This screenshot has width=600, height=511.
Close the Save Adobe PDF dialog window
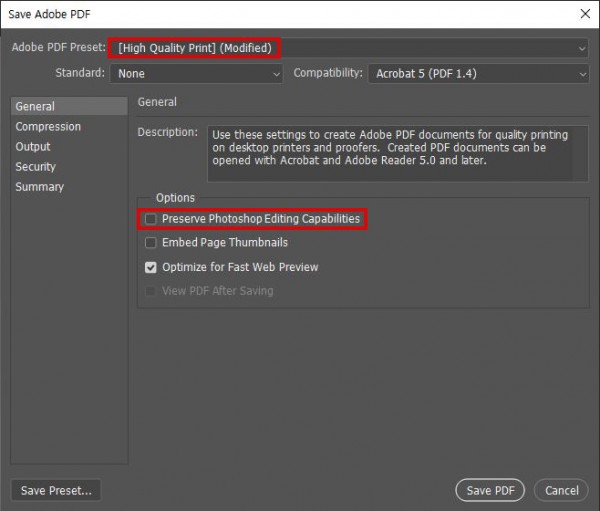click(x=585, y=14)
